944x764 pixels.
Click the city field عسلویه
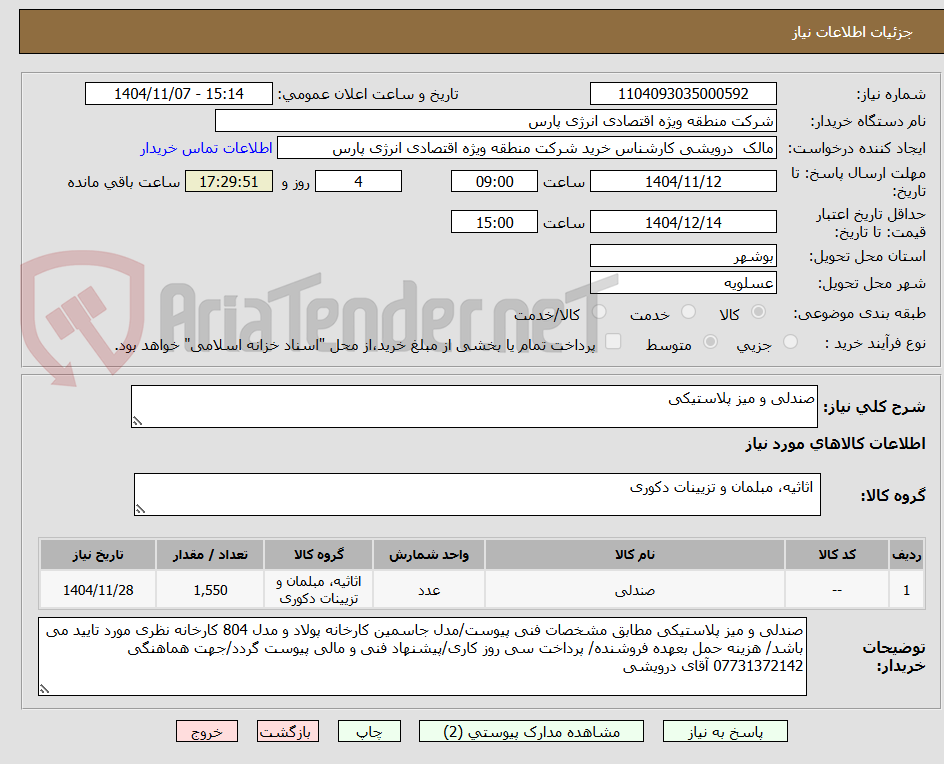pos(683,283)
